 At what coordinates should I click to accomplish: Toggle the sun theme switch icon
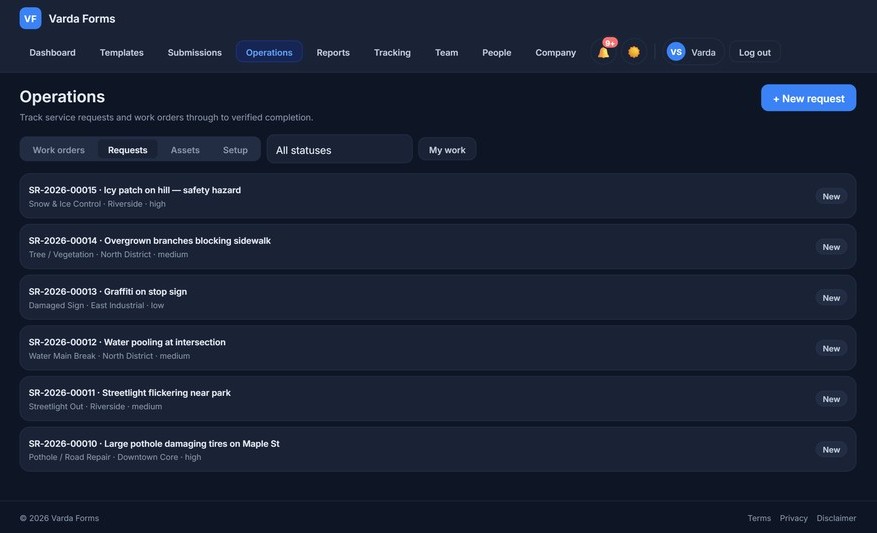(x=634, y=52)
